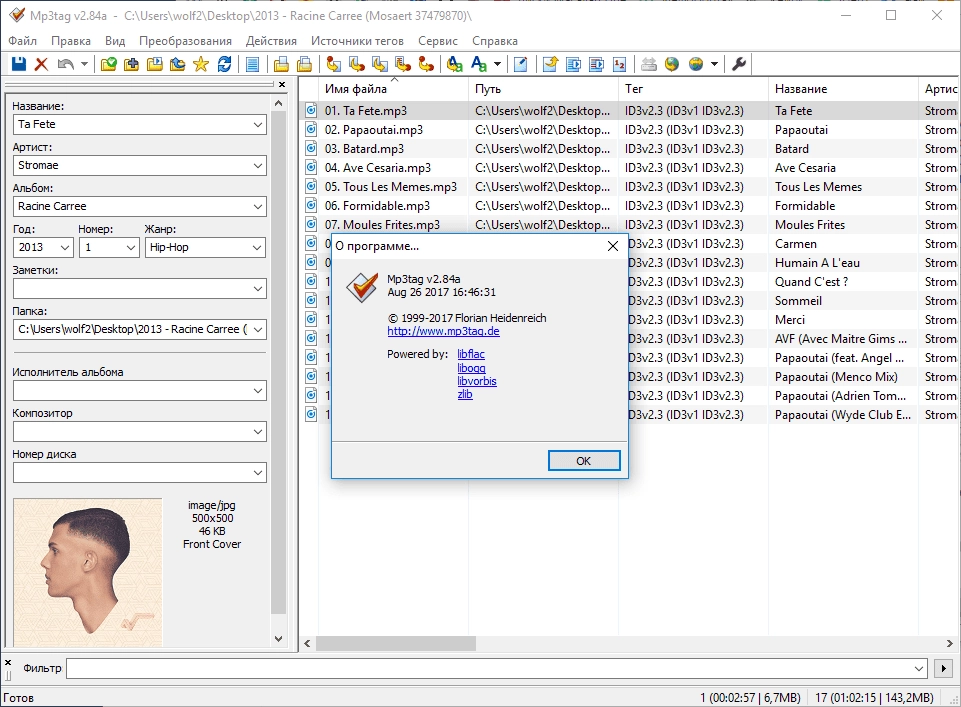Viewport: 961px width, 707px height.
Task: Select the file row 04. Ave Cesaria.mp3
Action: [631, 168]
